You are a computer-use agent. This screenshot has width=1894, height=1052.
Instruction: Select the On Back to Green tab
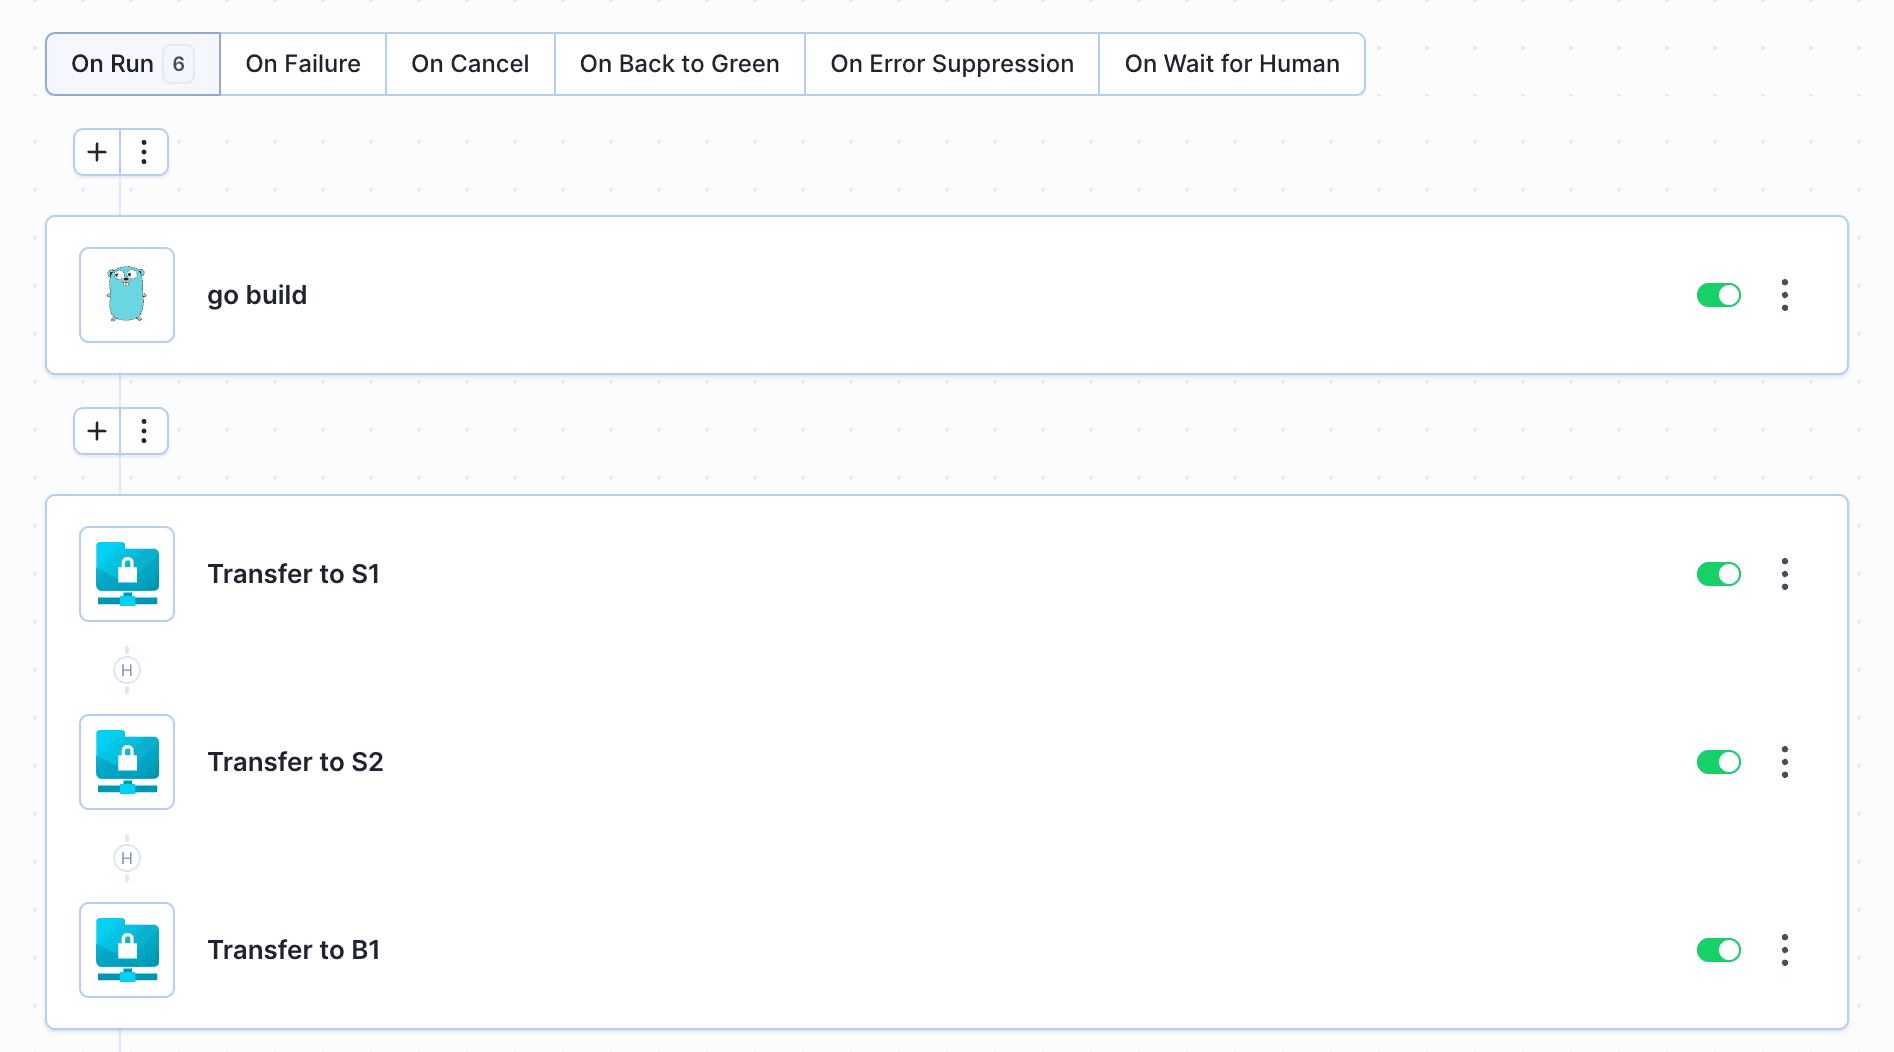coord(679,64)
